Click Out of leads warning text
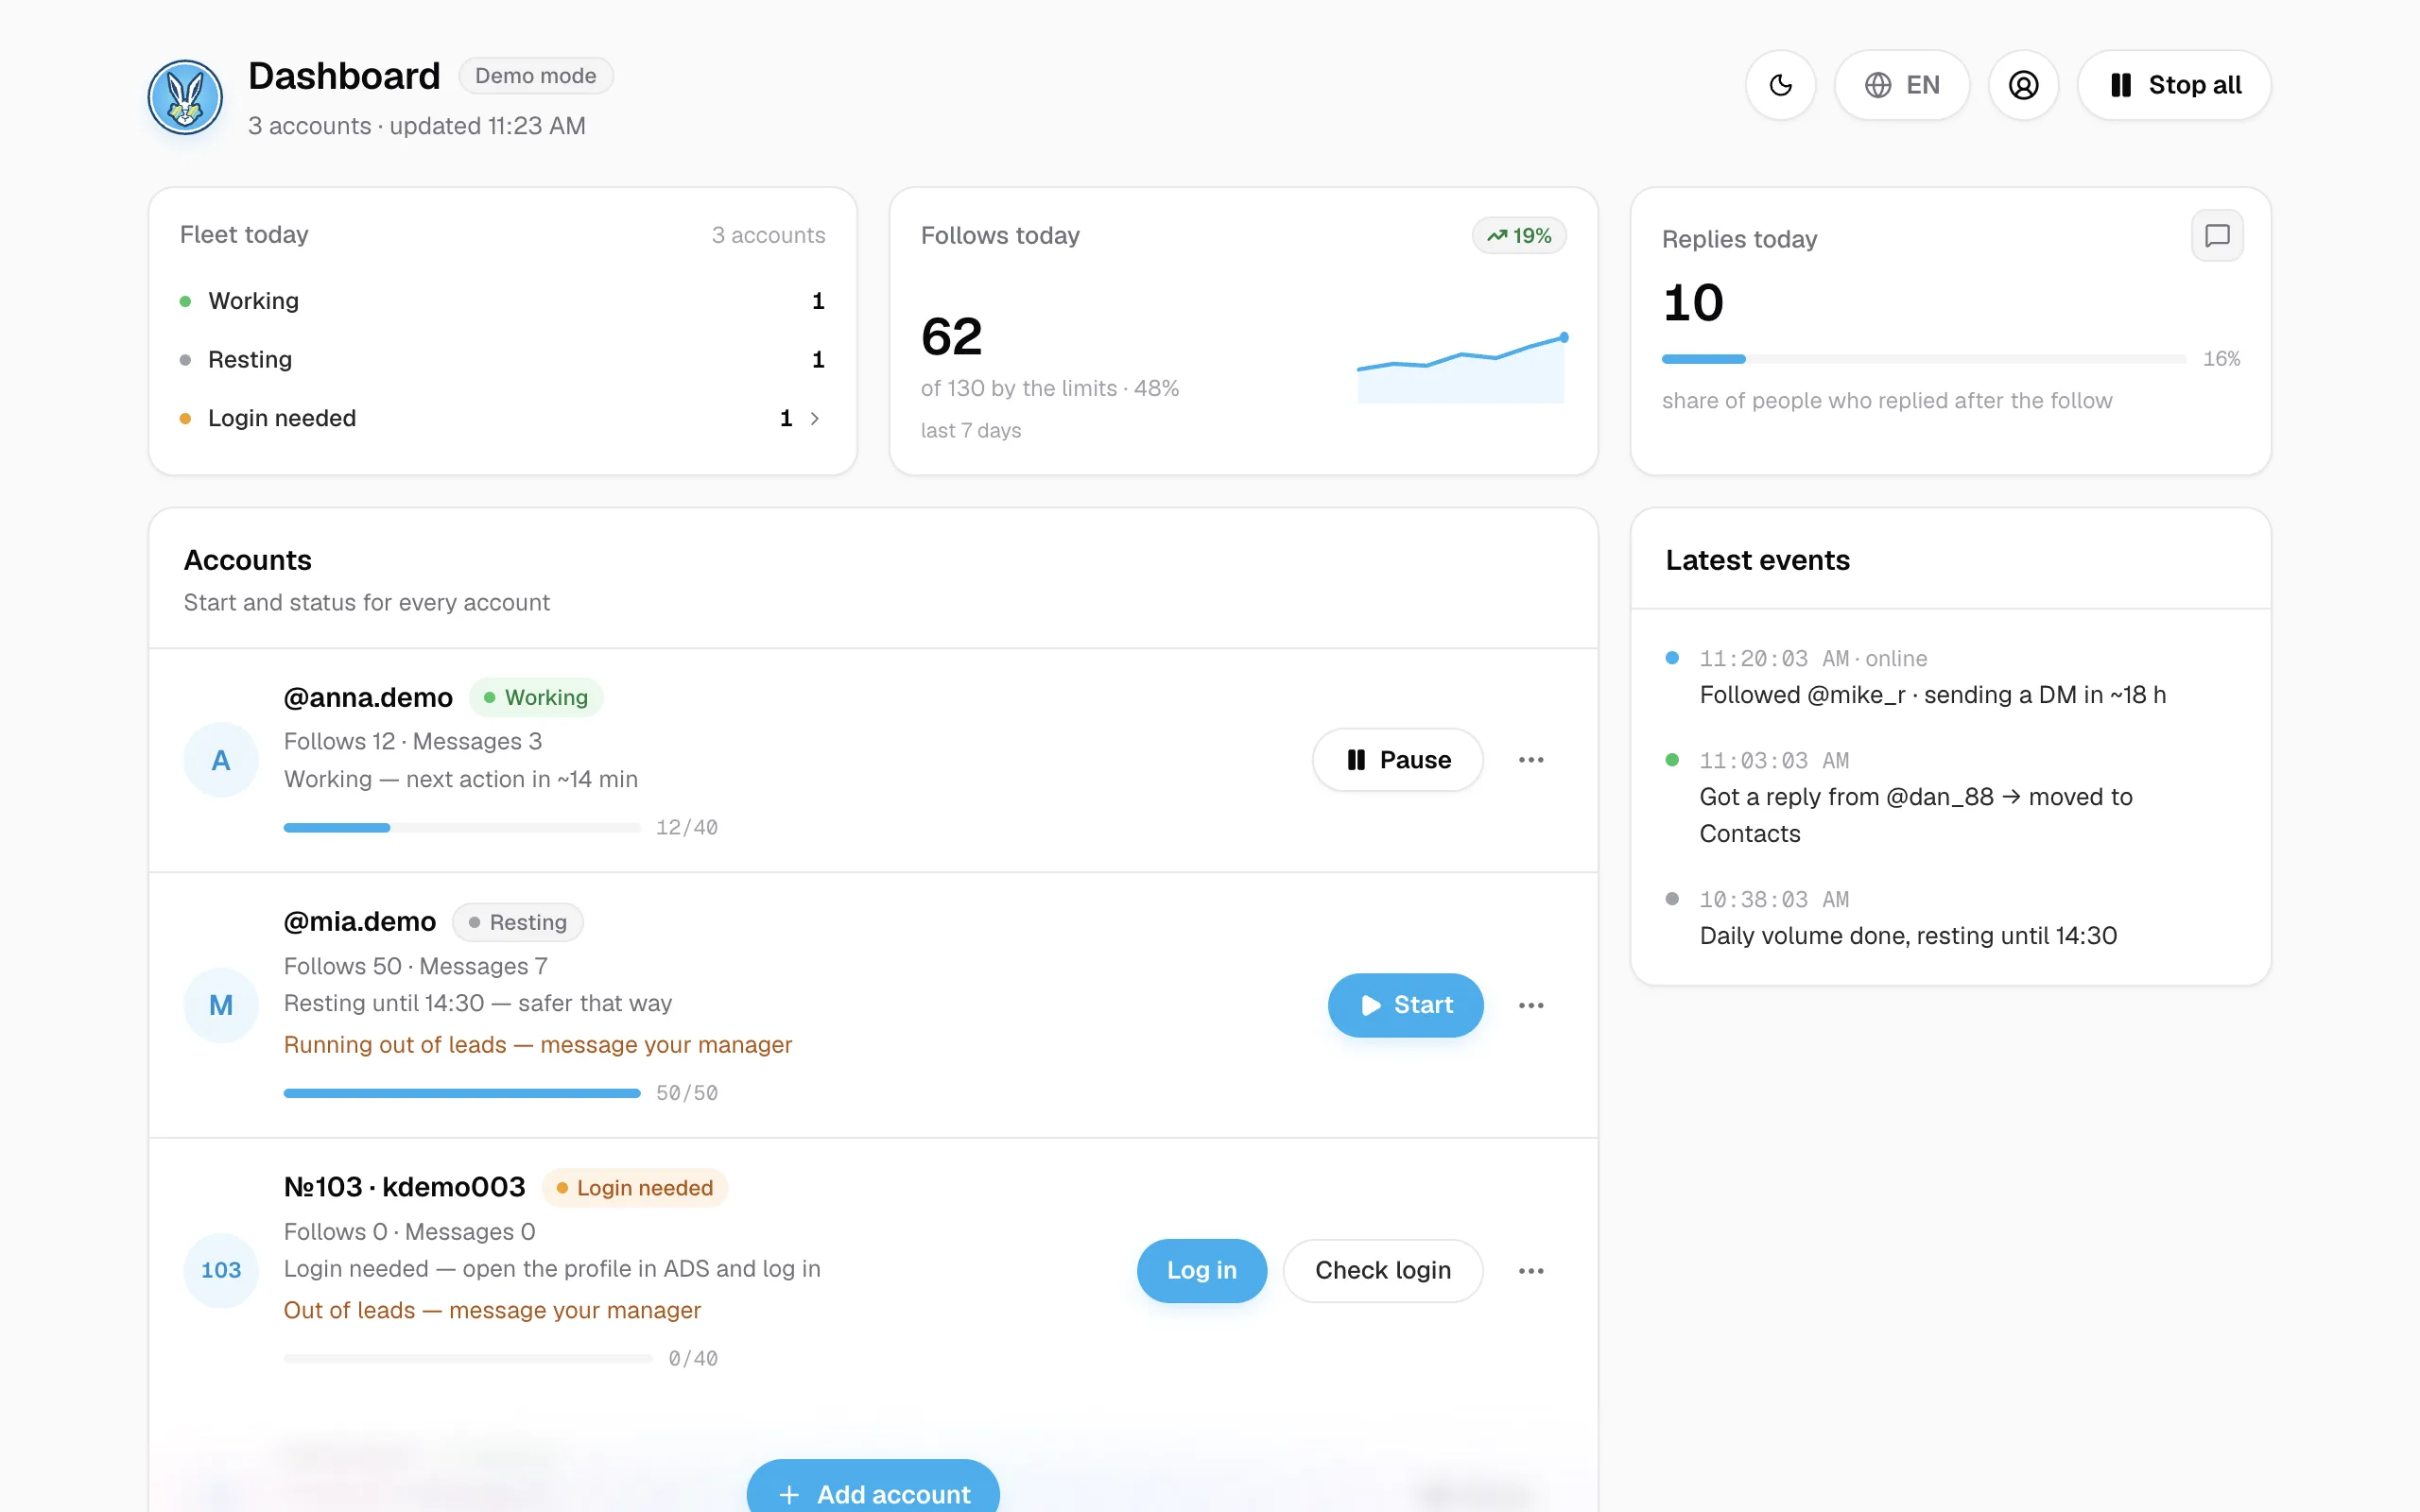The height and width of the screenshot is (1512, 2420). (x=492, y=1310)
